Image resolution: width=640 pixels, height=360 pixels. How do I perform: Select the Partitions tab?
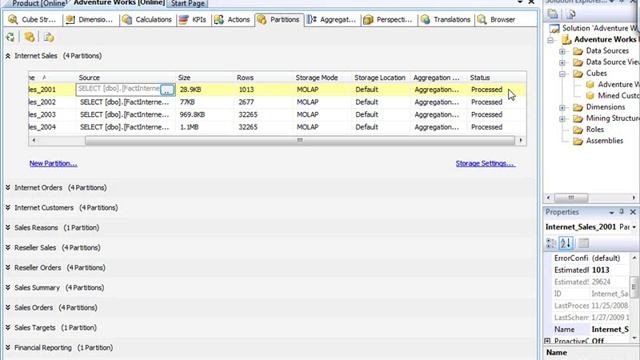click(279, 20)
